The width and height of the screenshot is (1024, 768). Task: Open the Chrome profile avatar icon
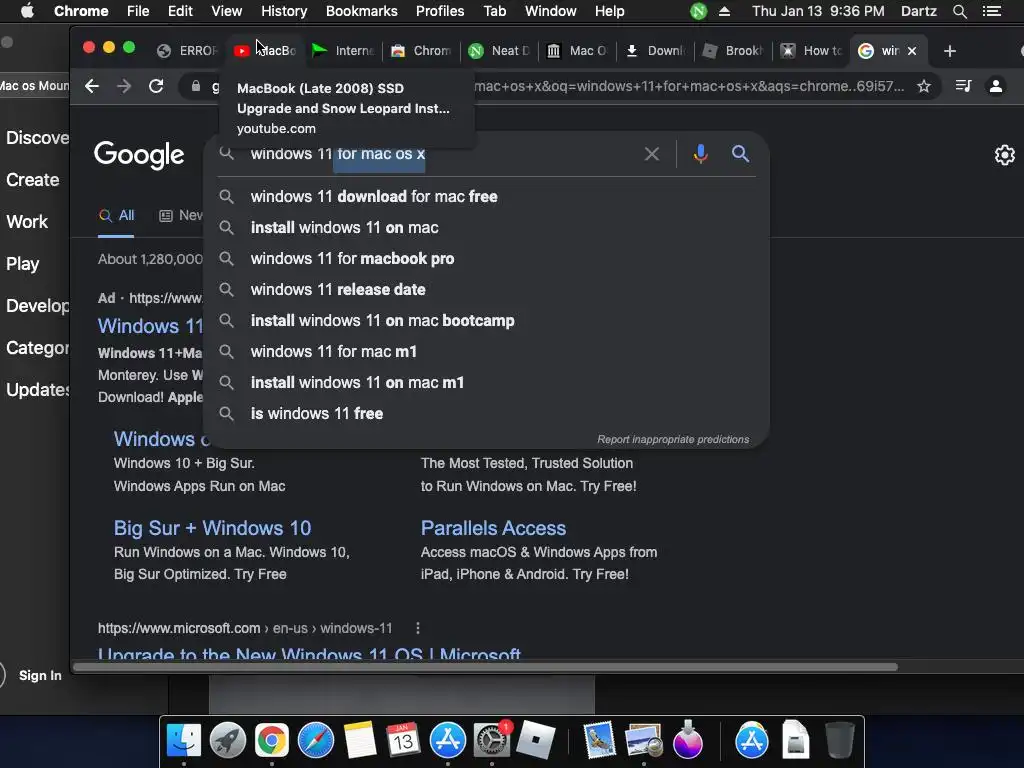point(996,86)
